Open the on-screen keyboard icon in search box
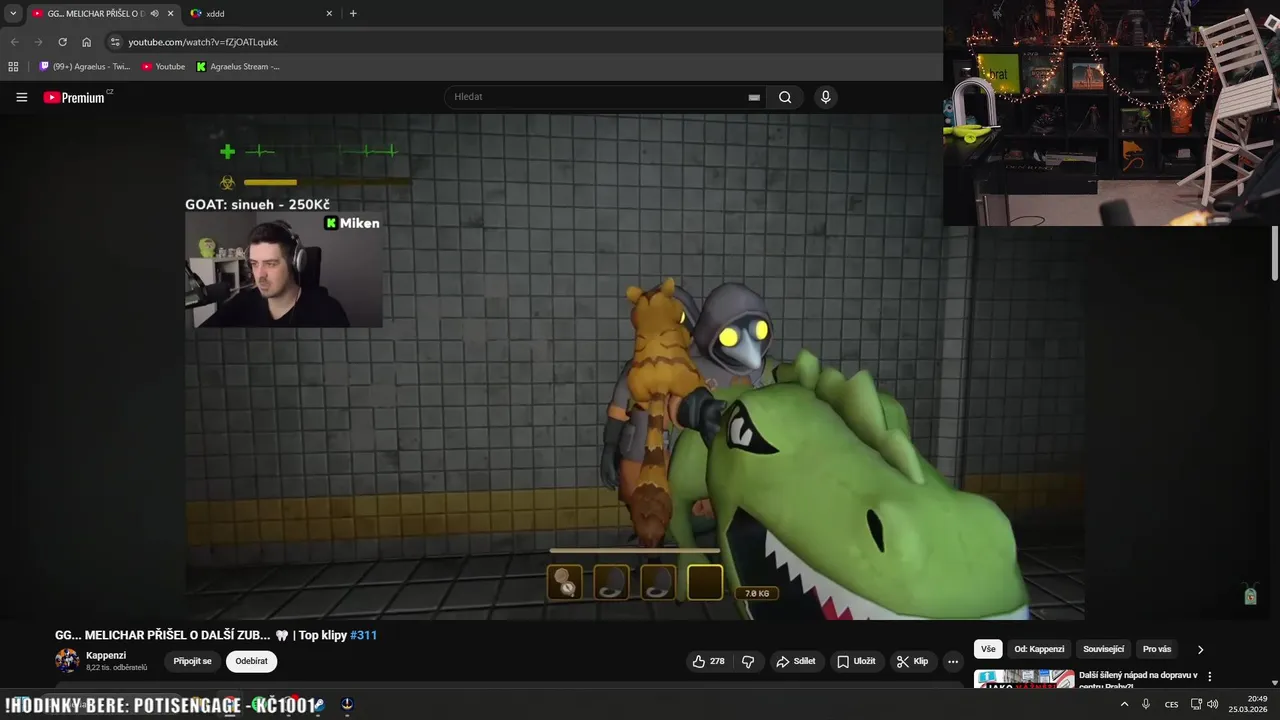 click(754, 97)
